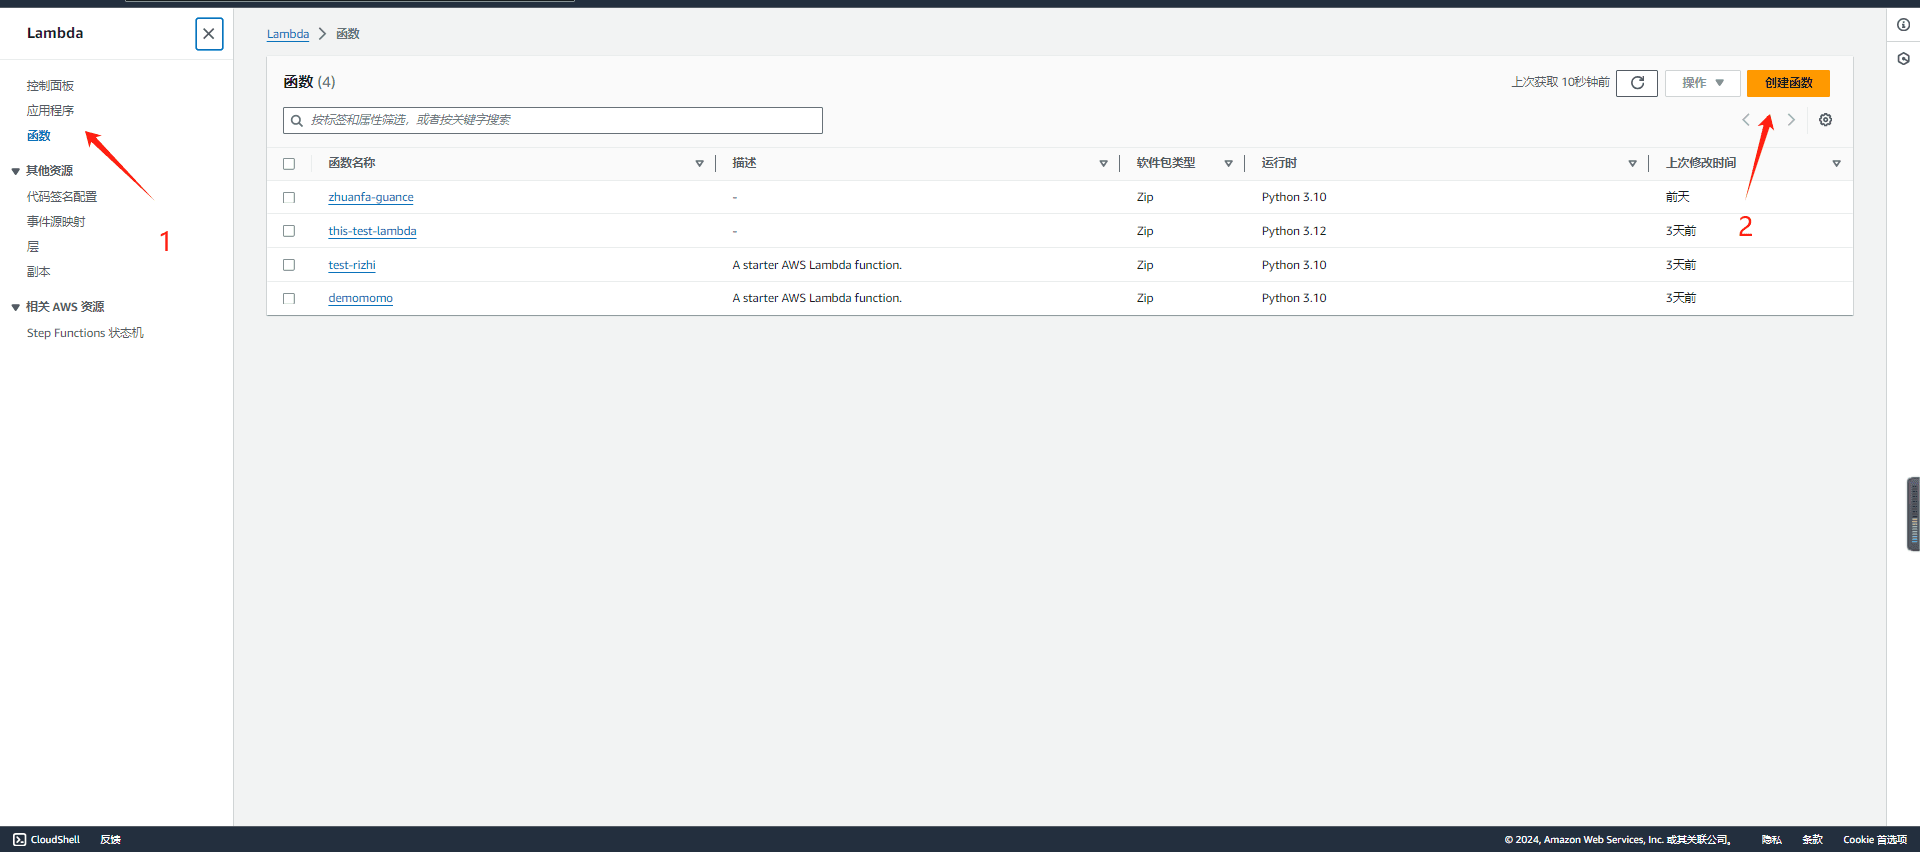Click the Lambda breadcrumb link
1920x852 pixels.
point(288,34)
